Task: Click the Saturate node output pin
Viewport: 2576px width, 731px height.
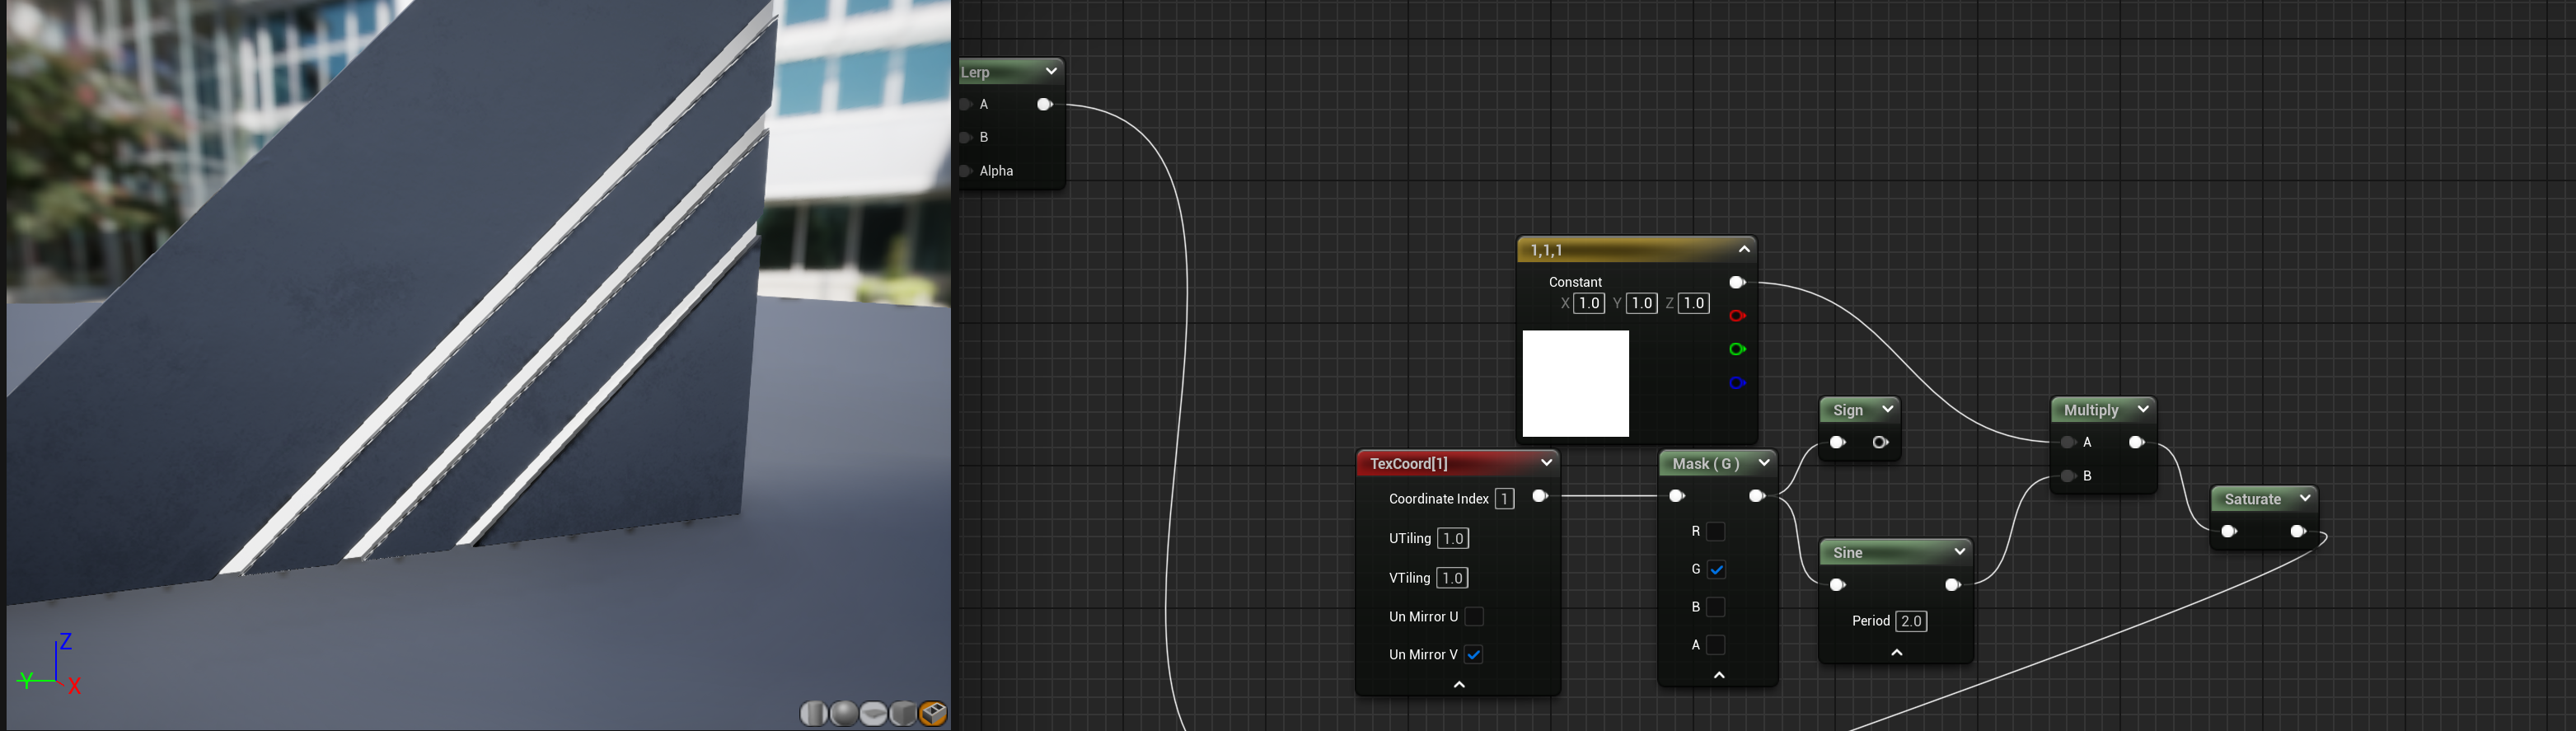Action: (x=2298, y=531)
